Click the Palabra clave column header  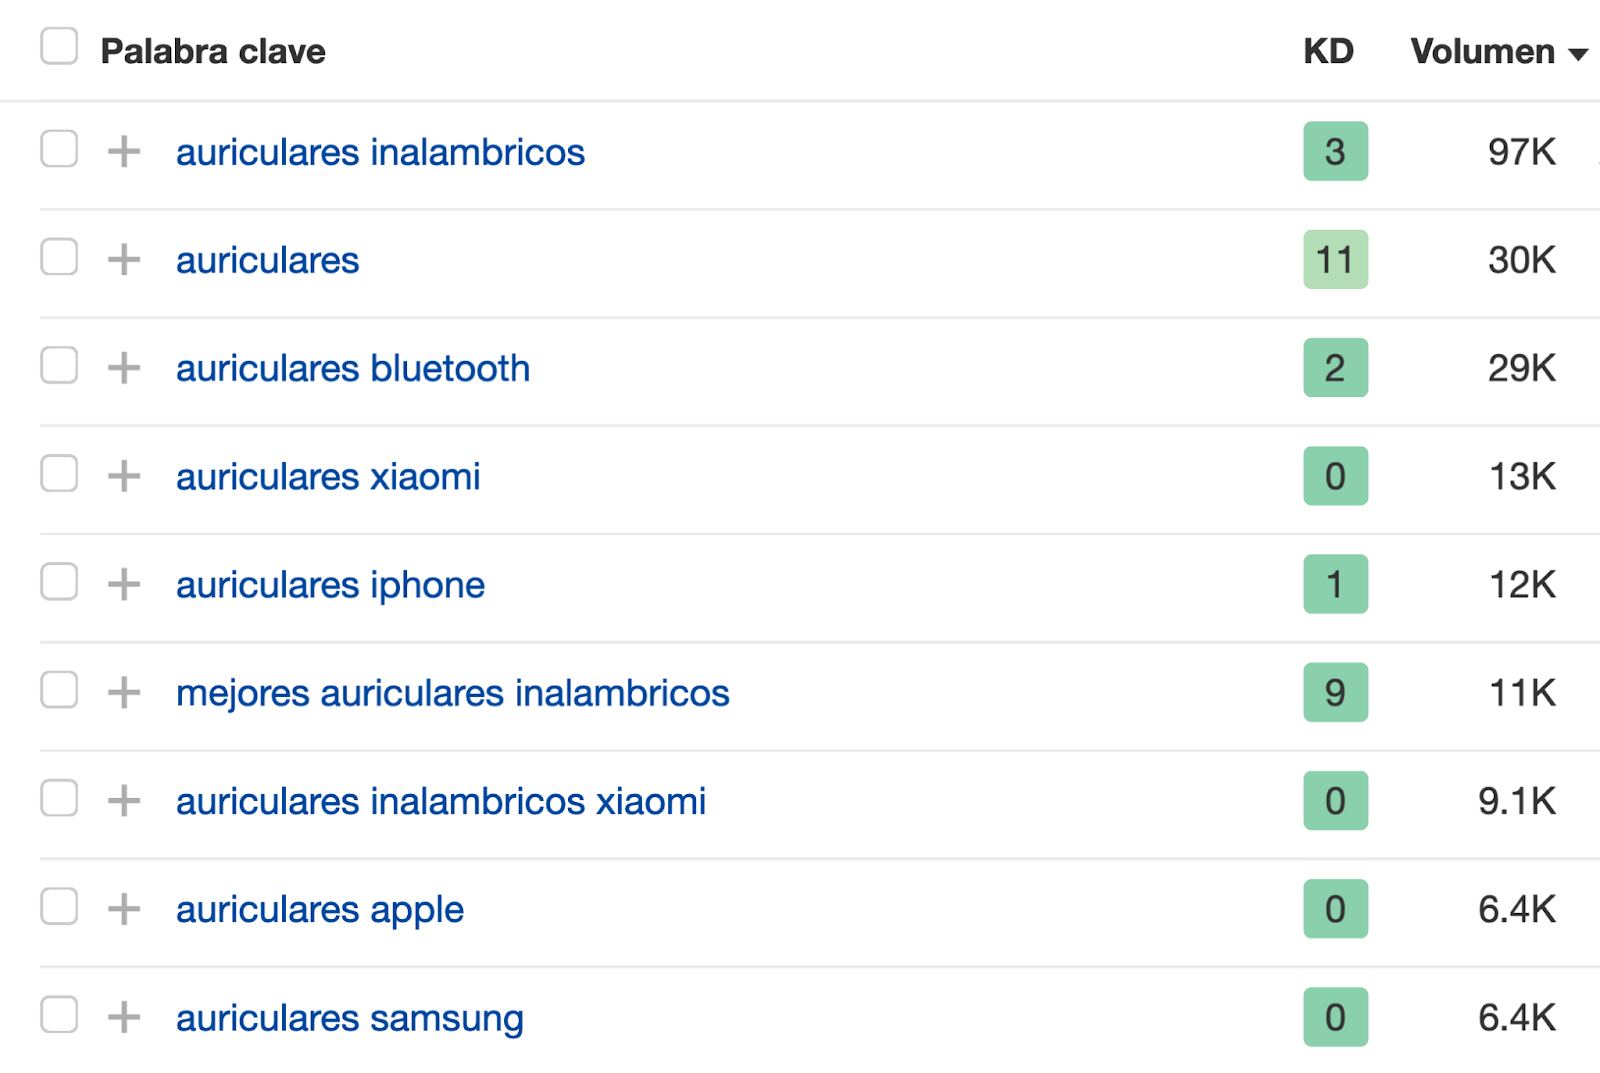tap(213, 51)
